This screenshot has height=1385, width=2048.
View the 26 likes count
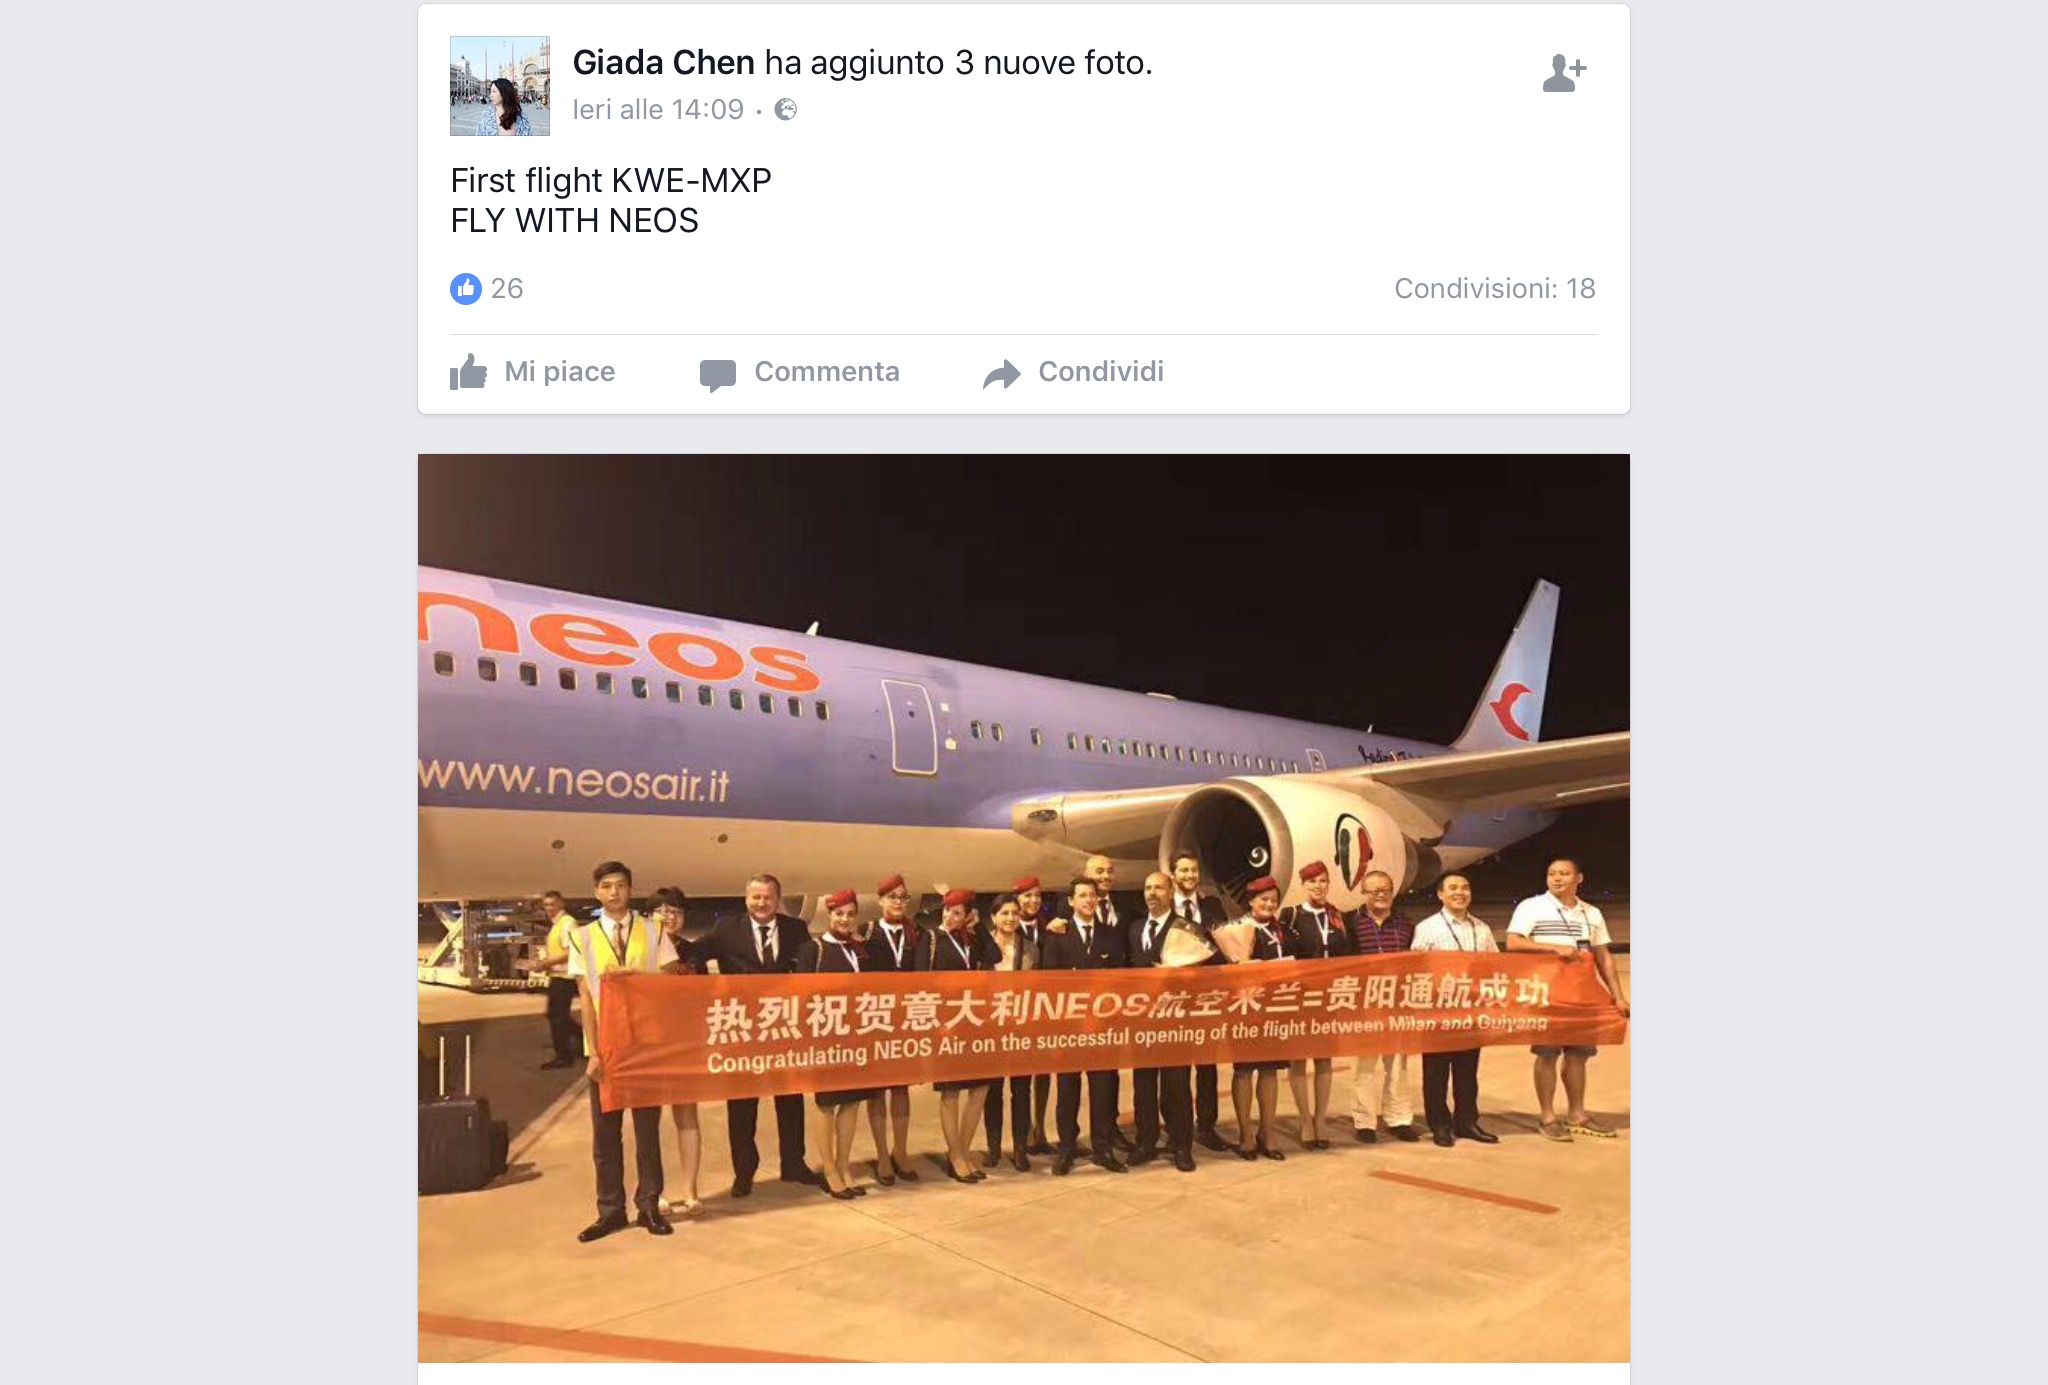tap(507, 289)
